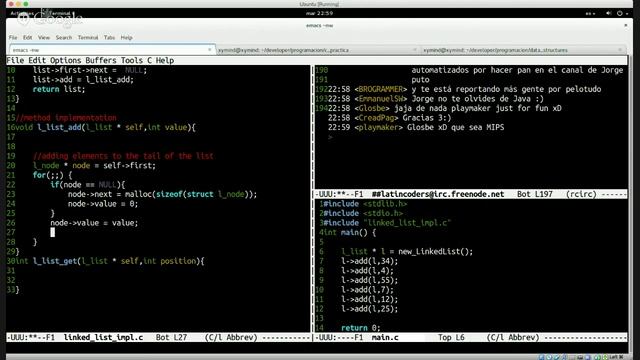Click the malloc(sizeof(struct l_node)) line
This screenshot has height=360, width=640.
pyautogui.click(x=162, y=194)
